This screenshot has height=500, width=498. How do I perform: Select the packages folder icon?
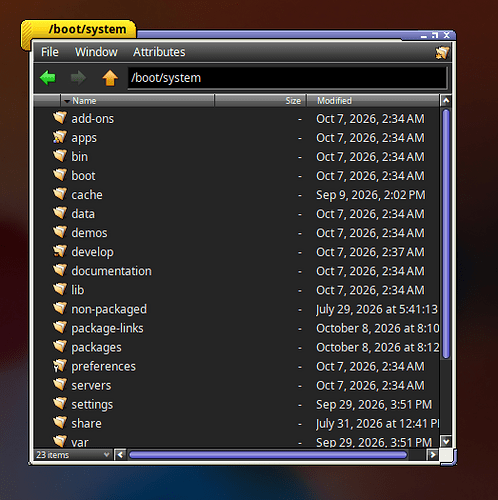point(60,346)
